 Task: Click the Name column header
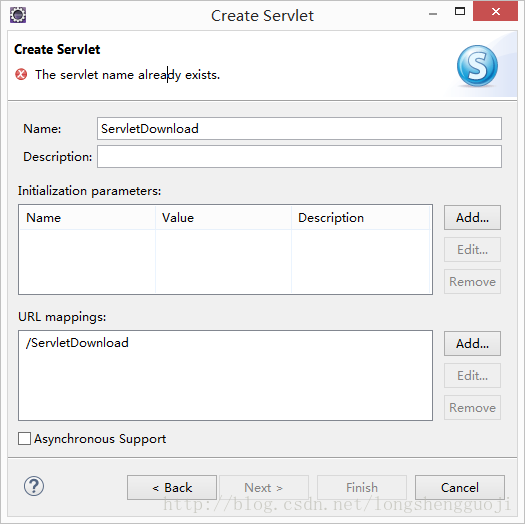(x=88, y=218)
